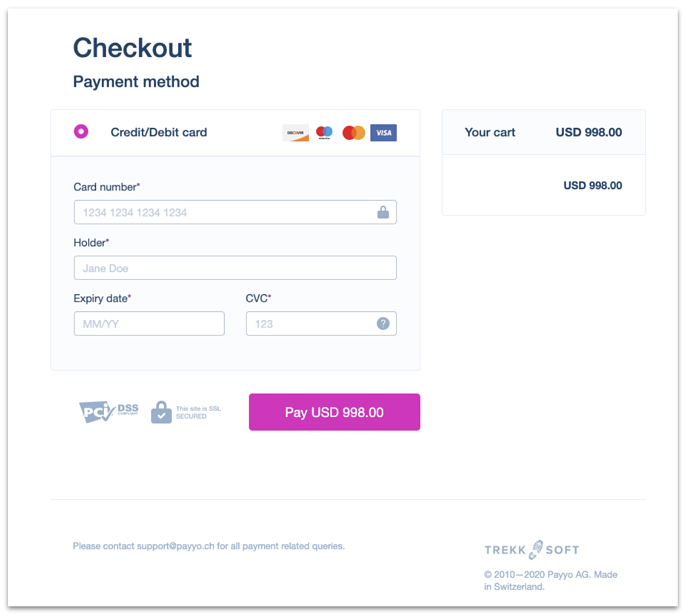Image resolution: width=688 pixels, height=616 pixels.
Task: Click the Credit/Debit card label
Action: 159,132
